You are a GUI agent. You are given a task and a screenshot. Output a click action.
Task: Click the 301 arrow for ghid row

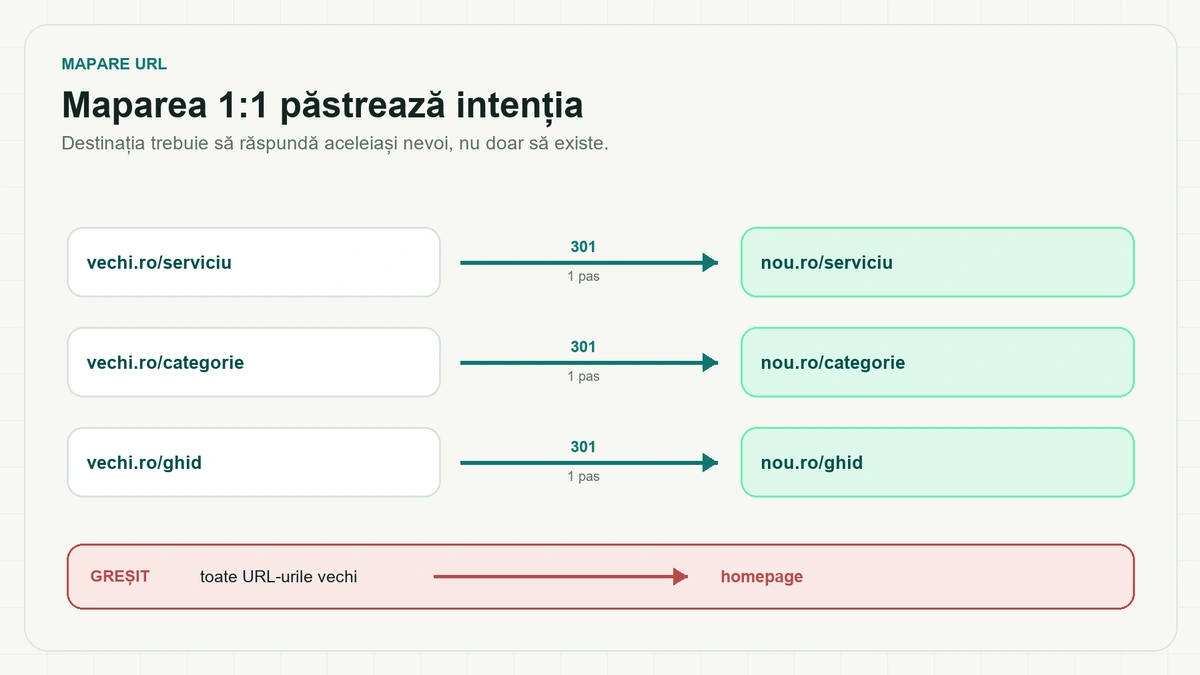click(x=589, y=463)
